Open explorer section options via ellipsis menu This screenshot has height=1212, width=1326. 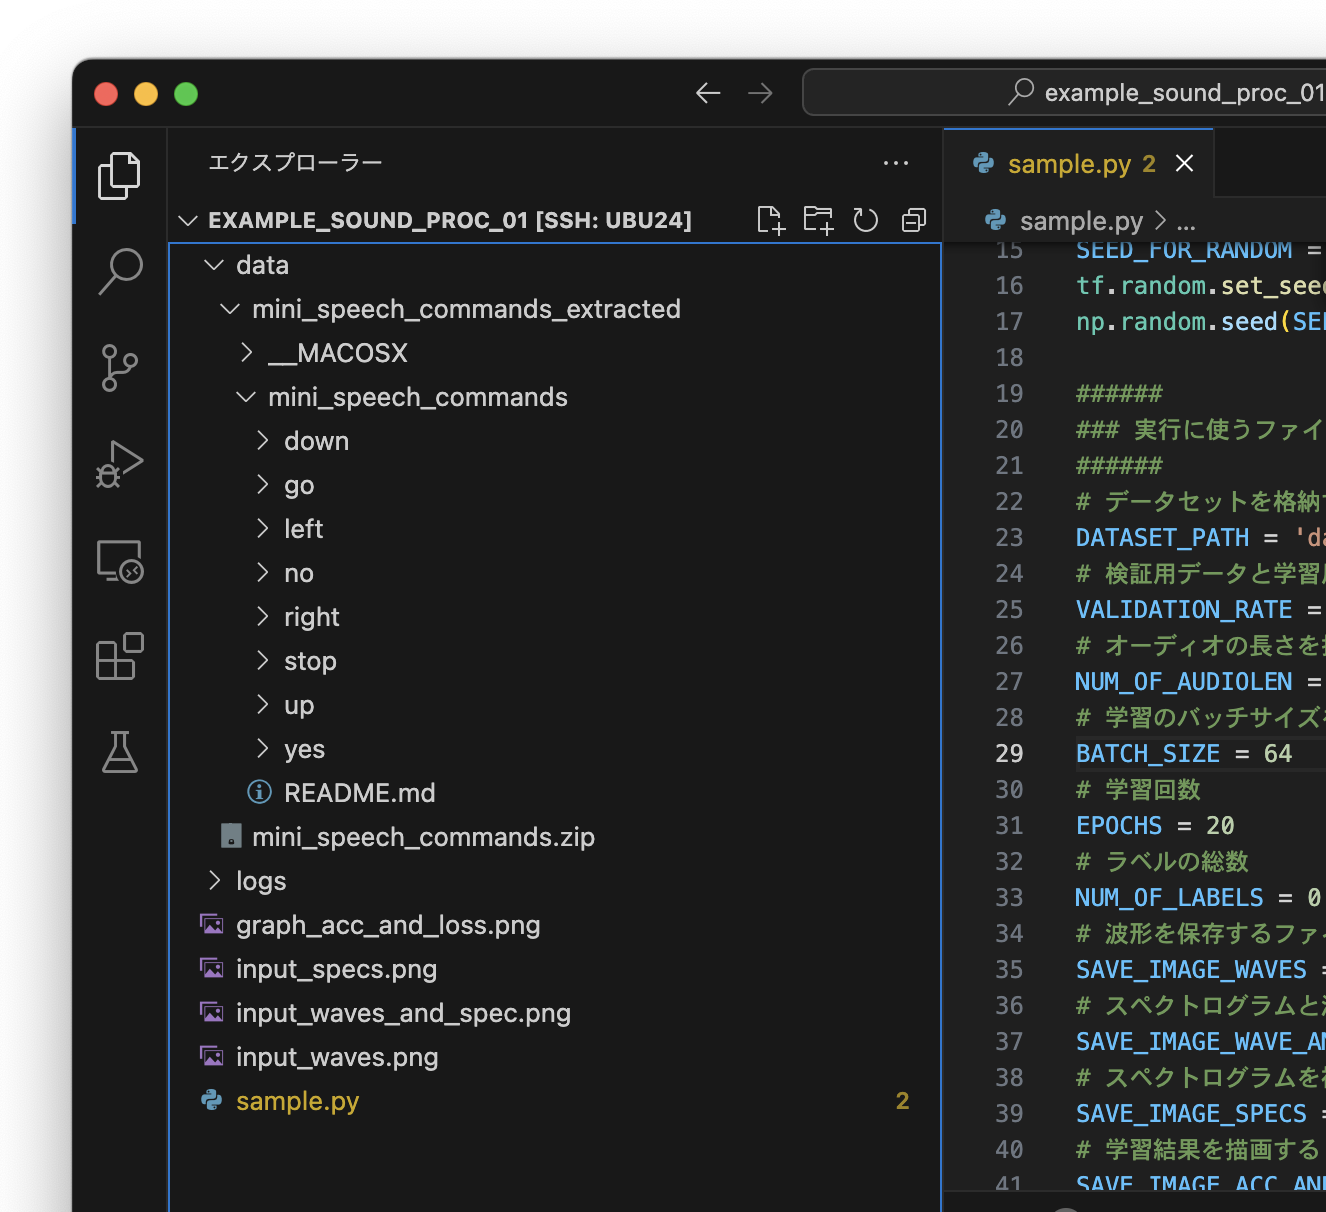click(895, 163)
